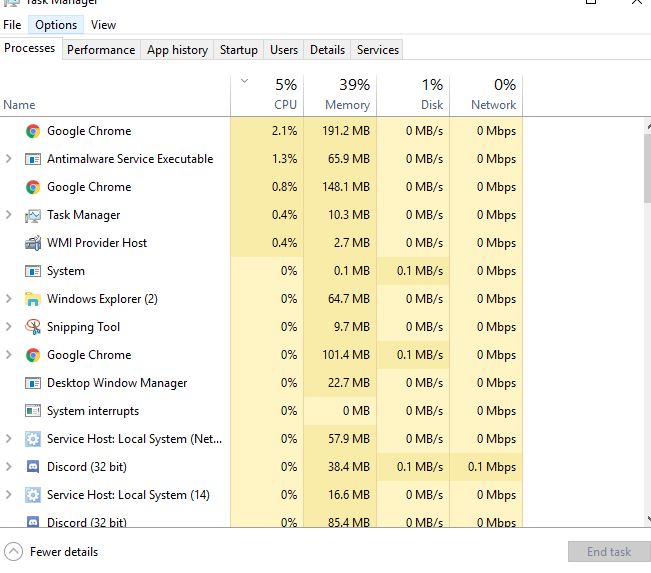The image size is (651, 573).
Task: Open the File menu
Action: click(x=12, y=25)
